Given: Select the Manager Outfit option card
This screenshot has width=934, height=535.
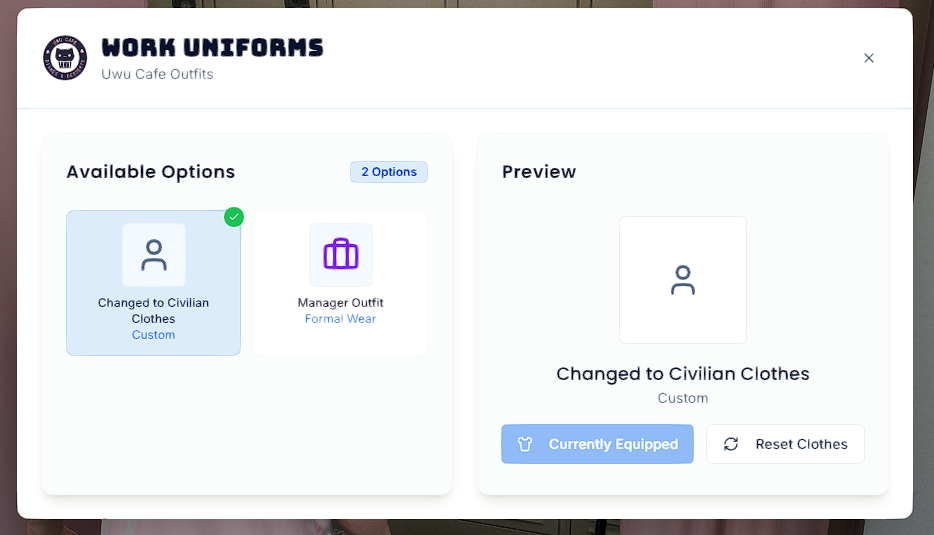Looking at the screenshot, I should [341, 283].
